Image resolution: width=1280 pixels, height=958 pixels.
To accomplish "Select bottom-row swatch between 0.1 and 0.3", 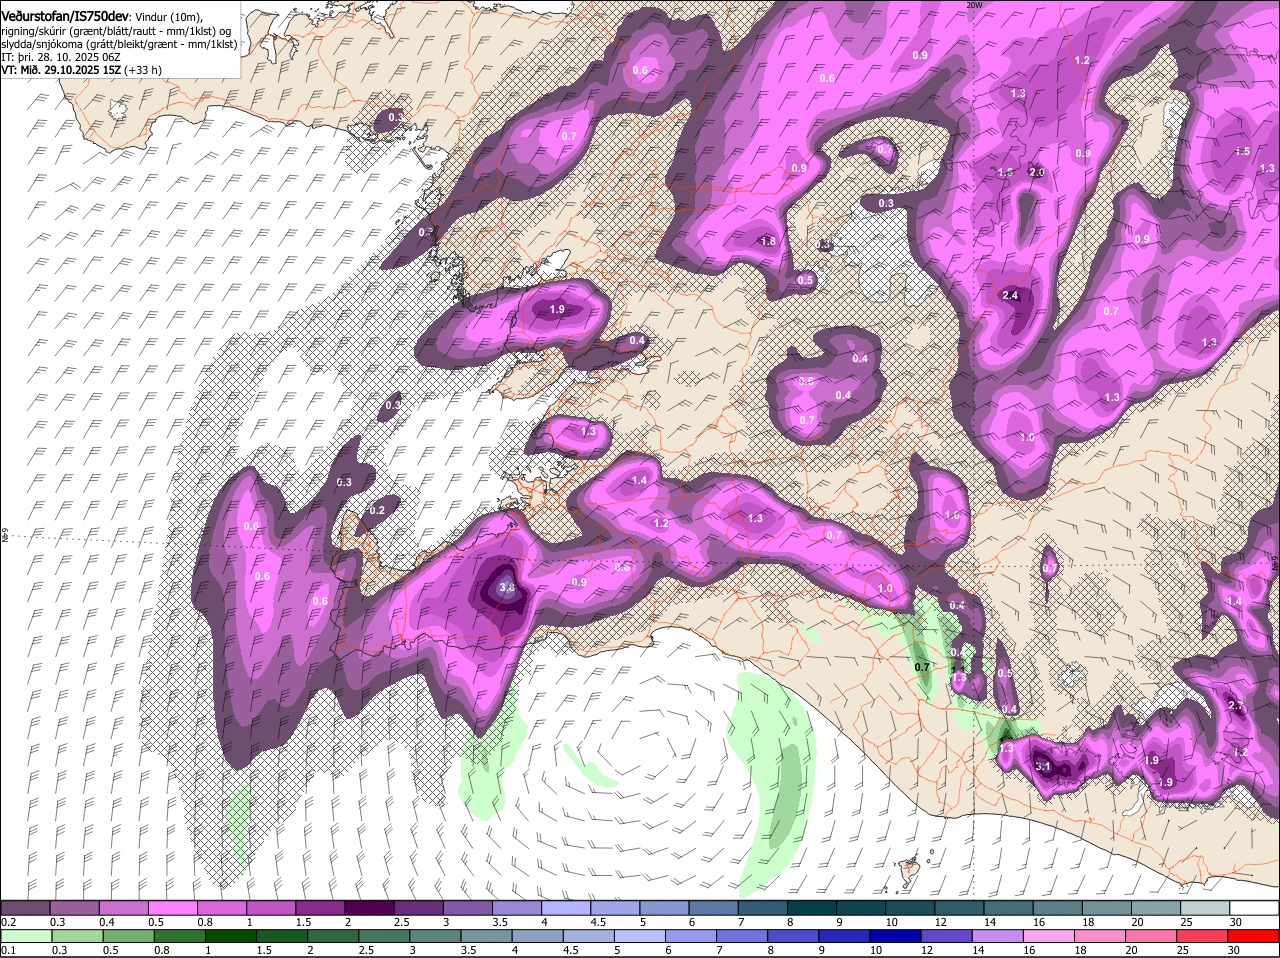I will [x=25, y=936].
